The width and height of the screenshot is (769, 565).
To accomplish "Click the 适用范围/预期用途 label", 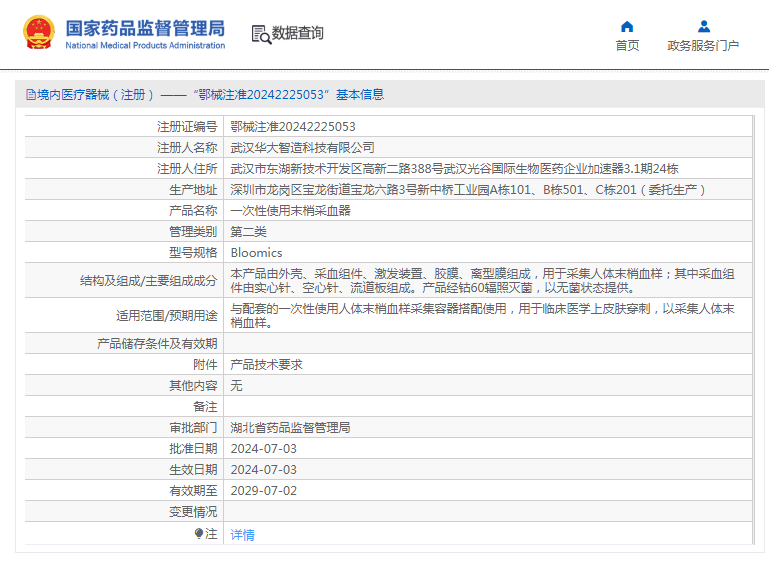I will (167, 315).
